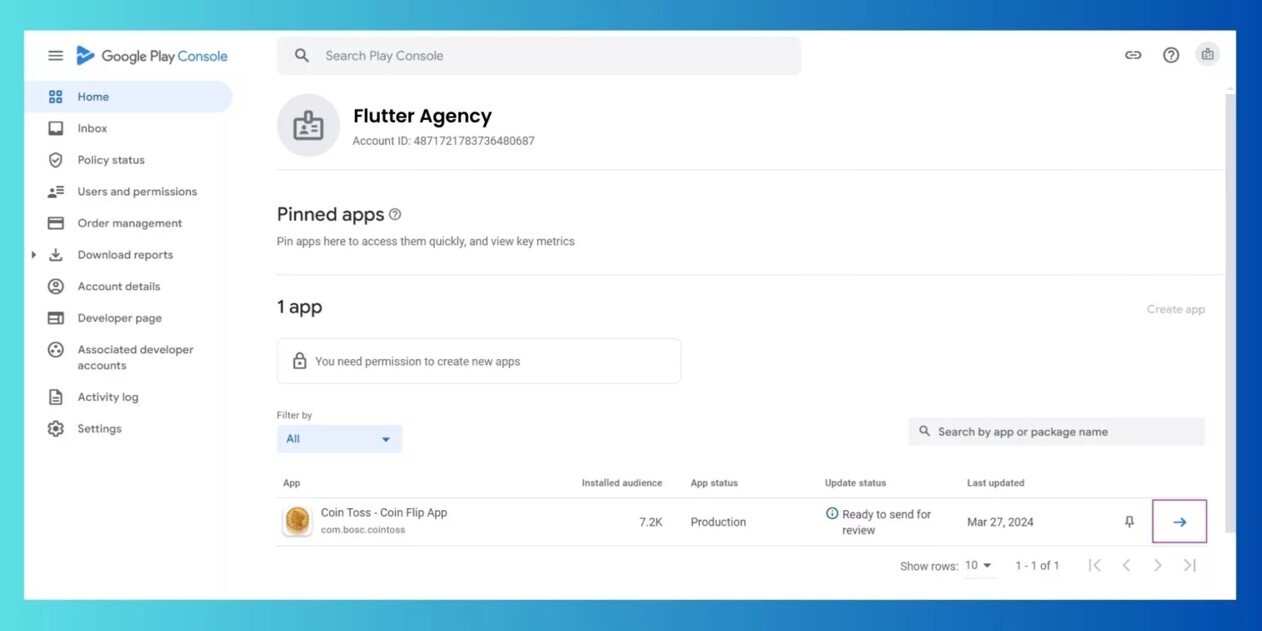Image resolution: width=1262 pixels, height=631 pixels.
Task: Click the Ready to send info icon
Action: pos(832,513)
